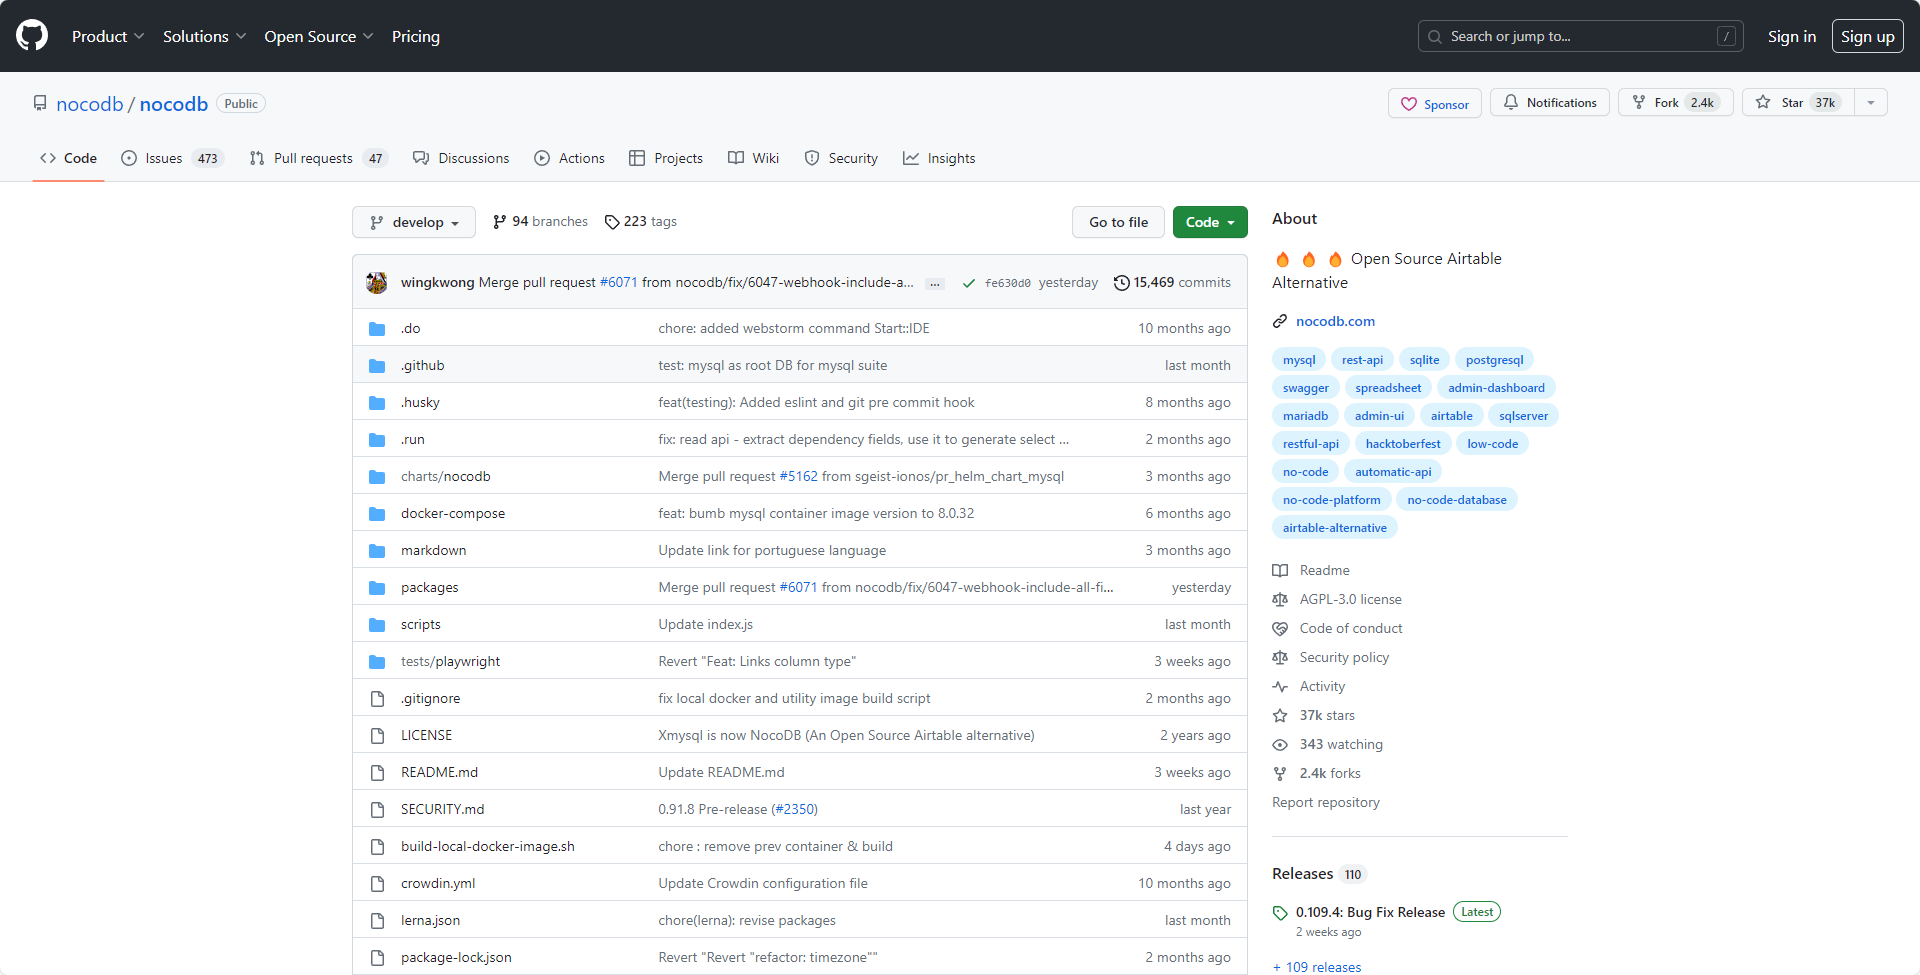Click the Notifications button

[1550, 103]
